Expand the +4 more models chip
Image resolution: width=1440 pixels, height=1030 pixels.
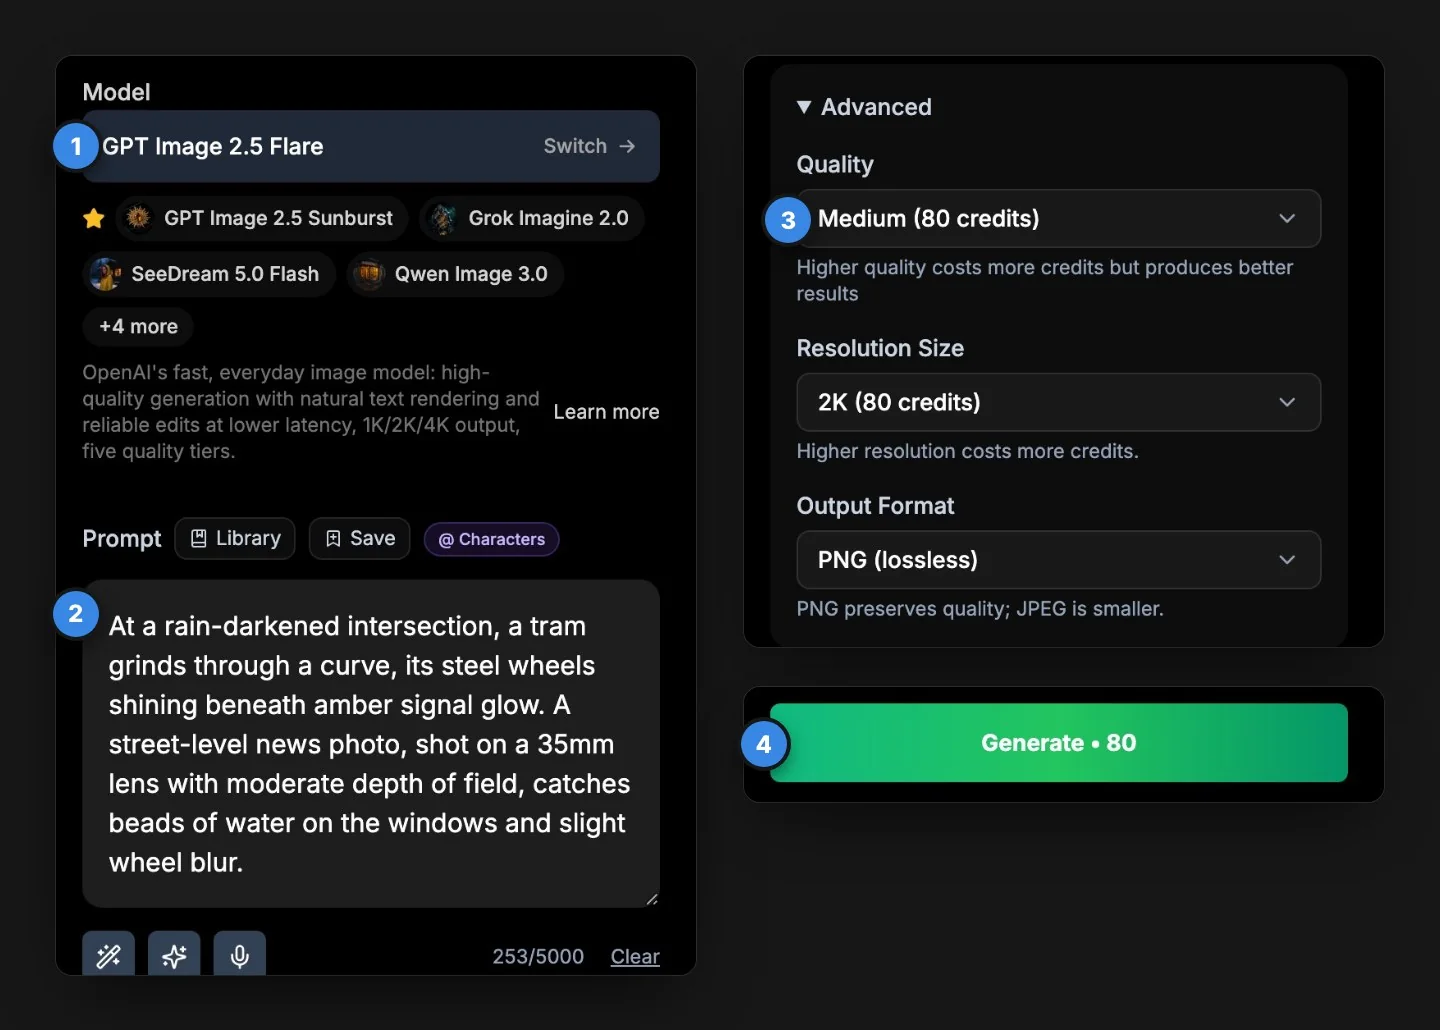click(x=138, y=326)
